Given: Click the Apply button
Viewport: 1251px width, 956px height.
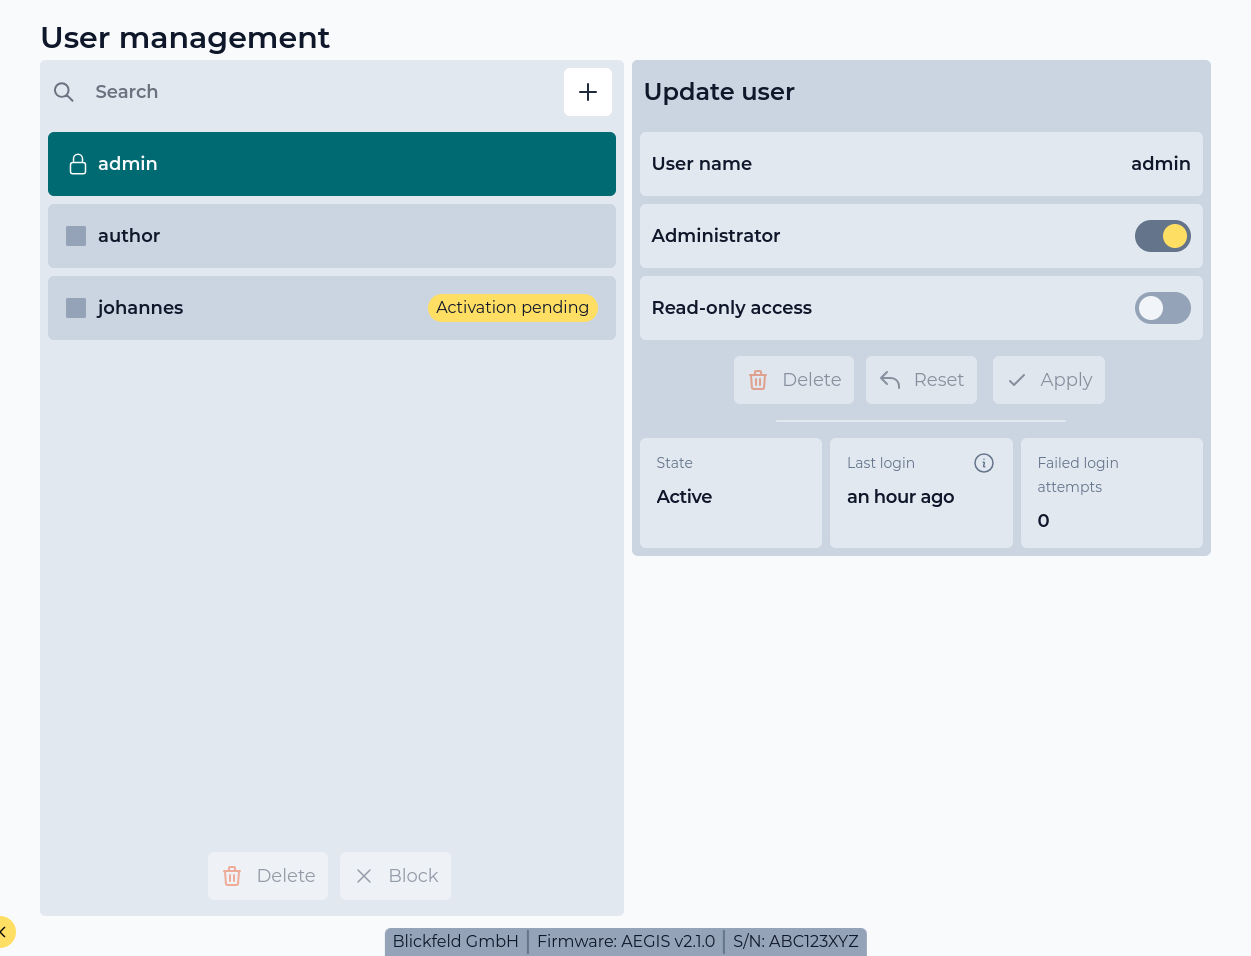Looking at the screenshot, I should (1049, 380).
